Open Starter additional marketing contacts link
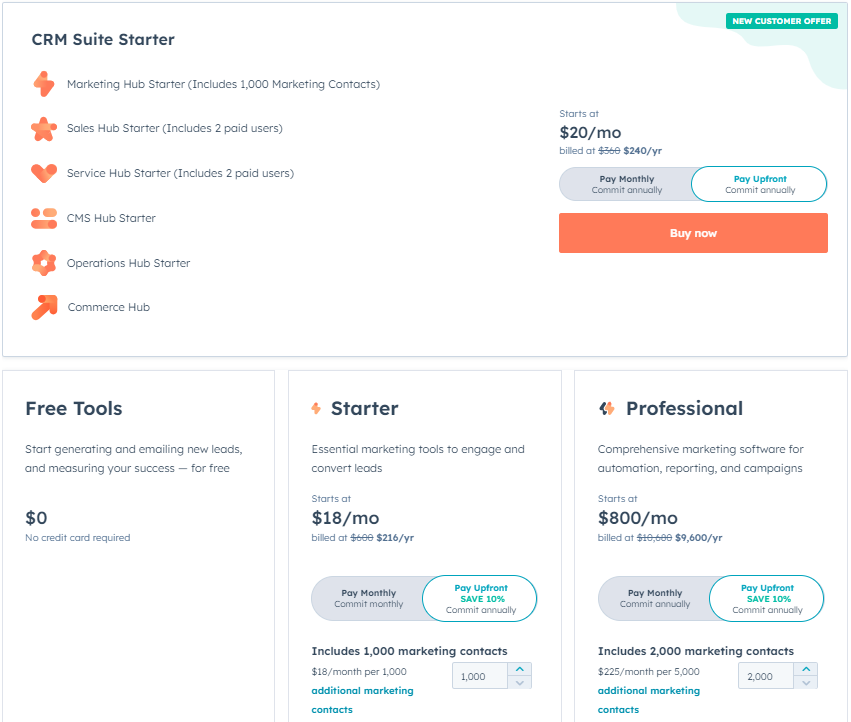This screenshot has height=722, width=851. click(362, 691)
